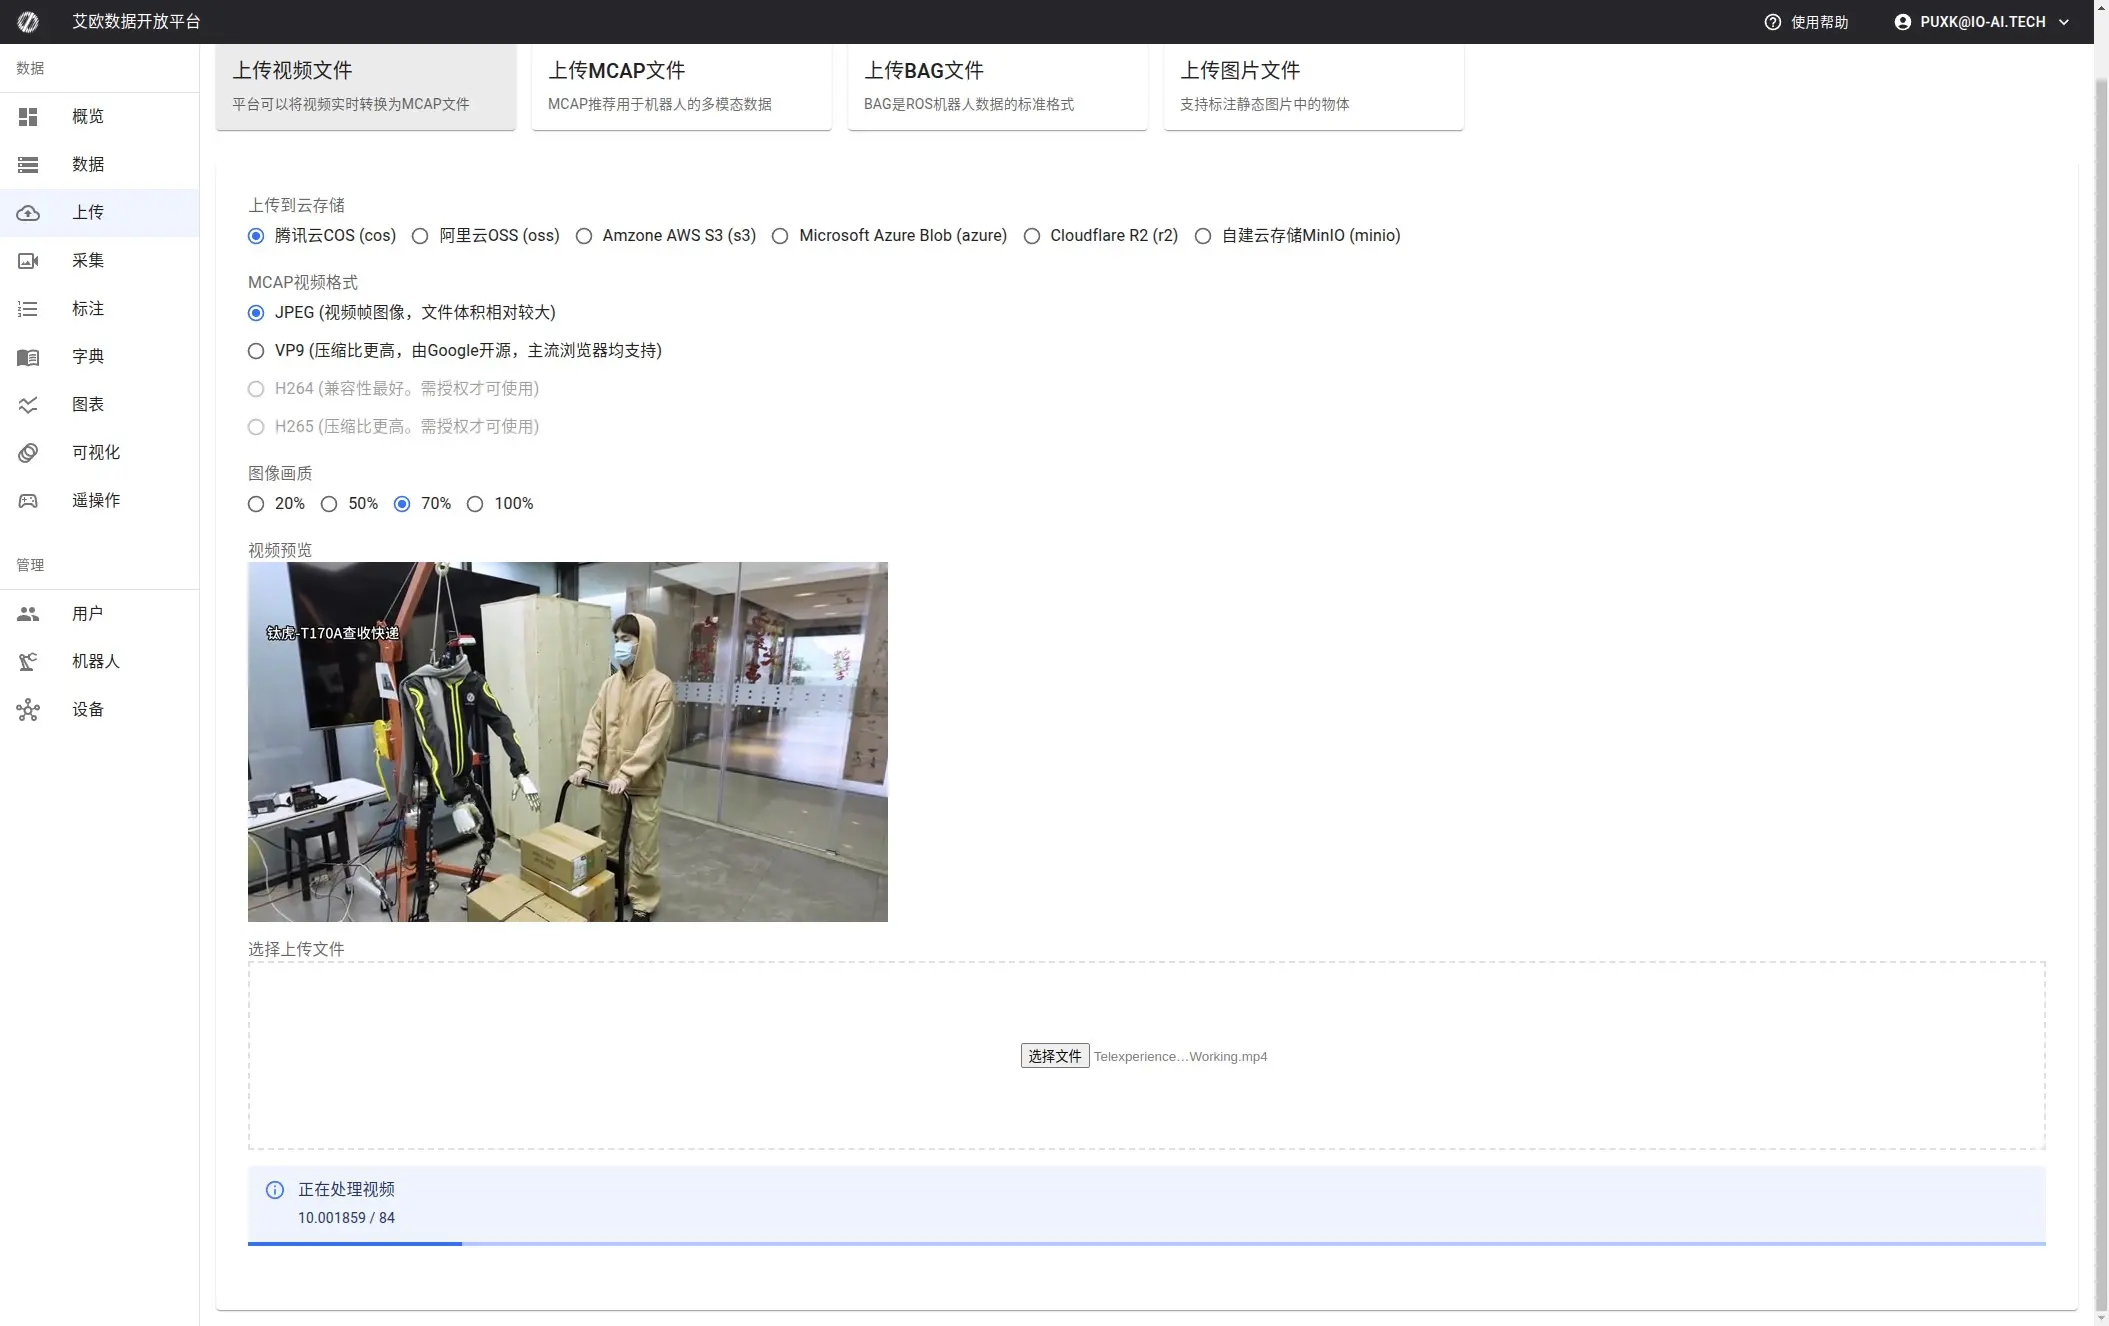2109x1326 pixels.
Task: Open the data list icon in sidebar
Action: coord(28,165)
